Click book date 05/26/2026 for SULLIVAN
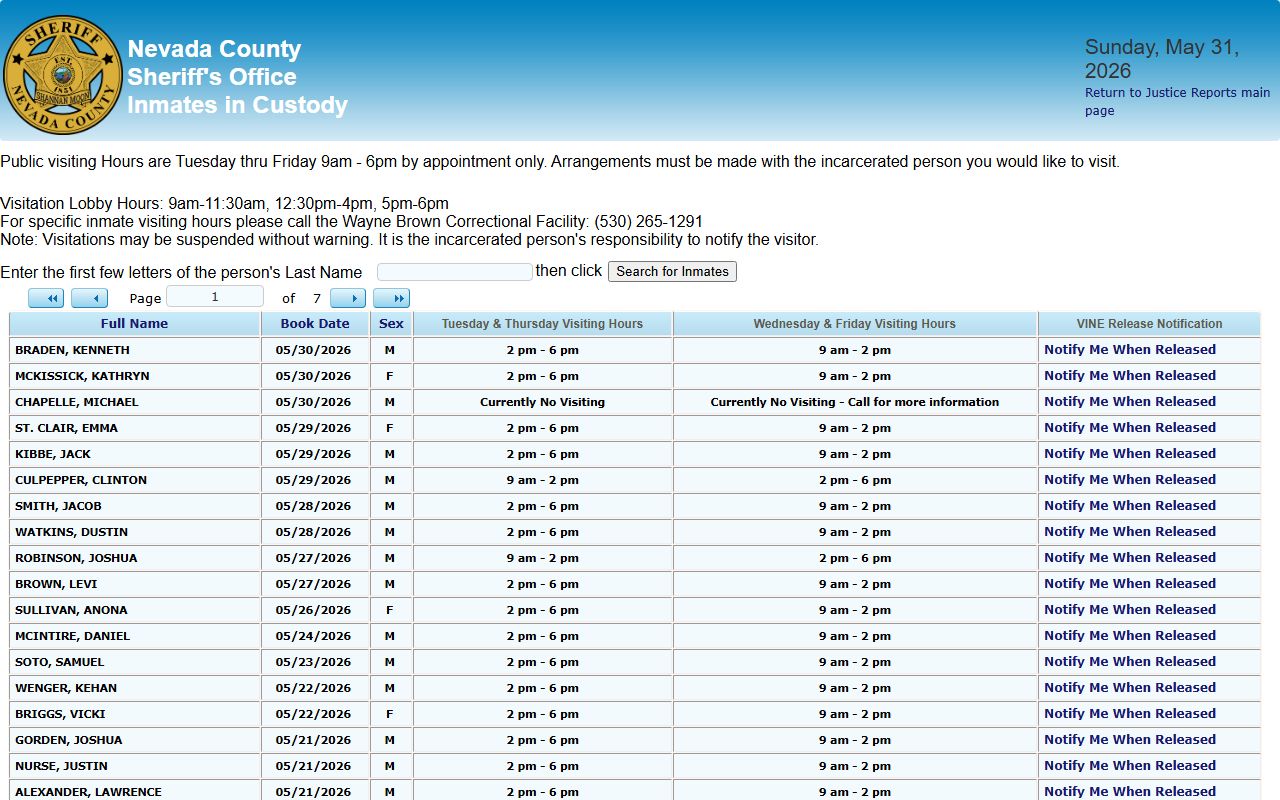 [x=313, y=610]
